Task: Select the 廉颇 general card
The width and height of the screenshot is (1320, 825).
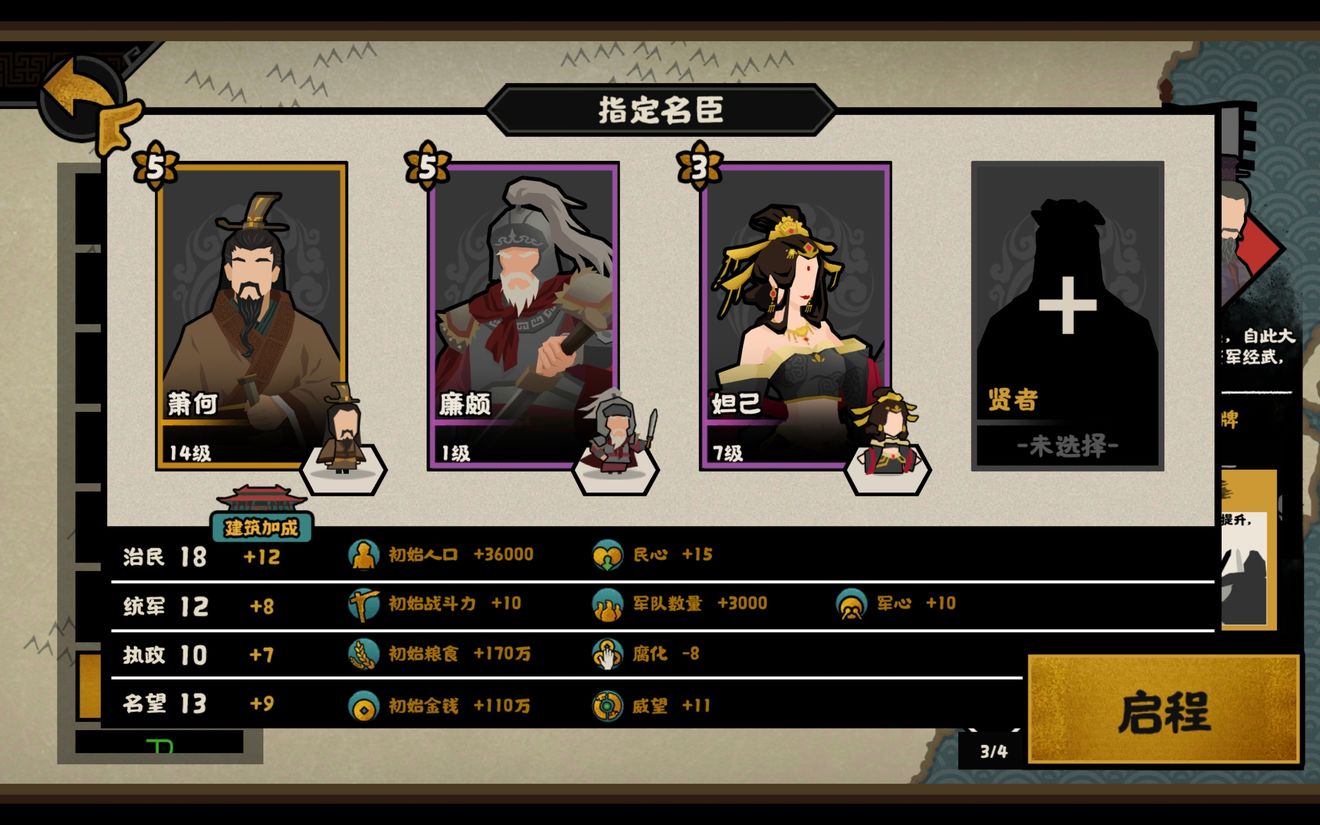Action: pyautogui.click(x=523, y=316)
